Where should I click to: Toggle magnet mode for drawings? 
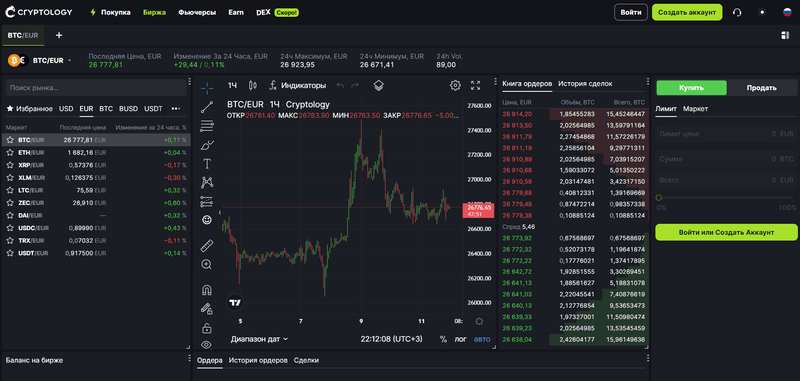[207, 290]
